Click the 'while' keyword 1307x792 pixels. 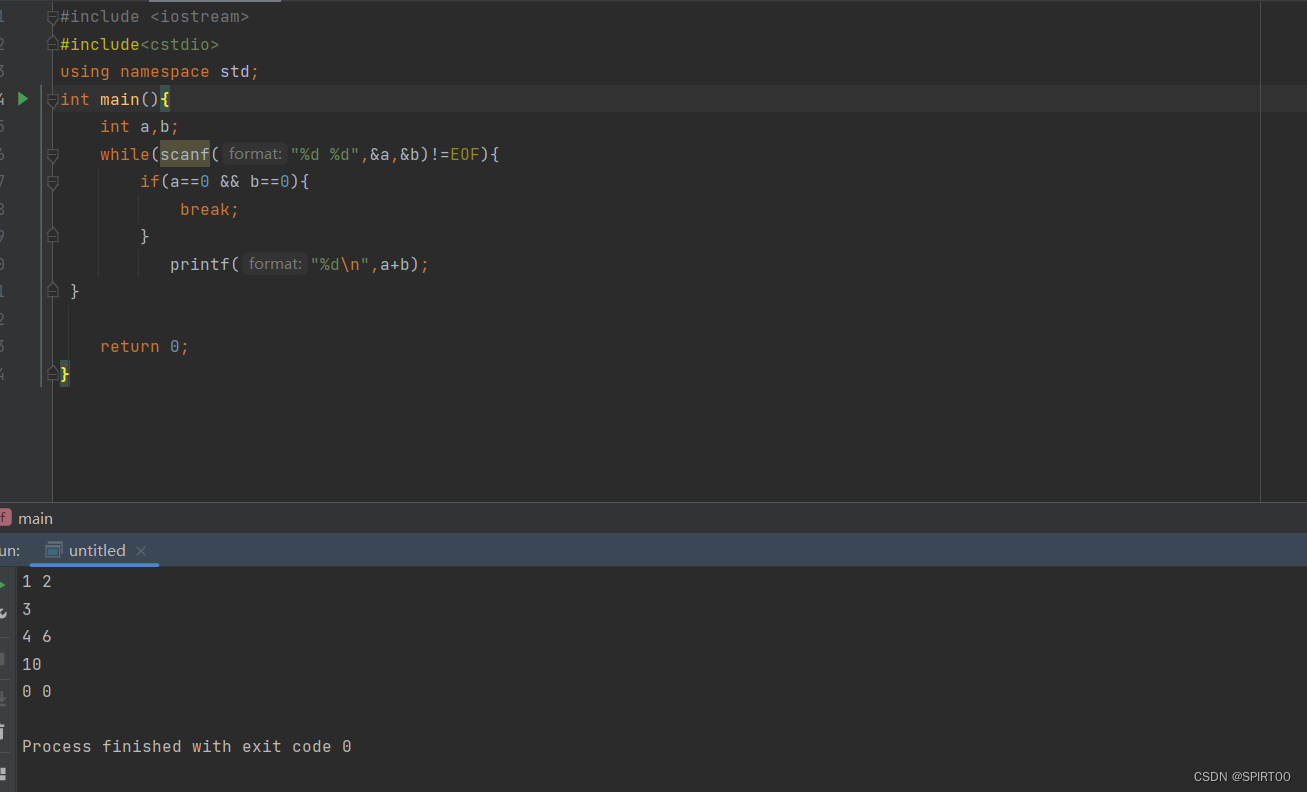[x=125, y=154]
